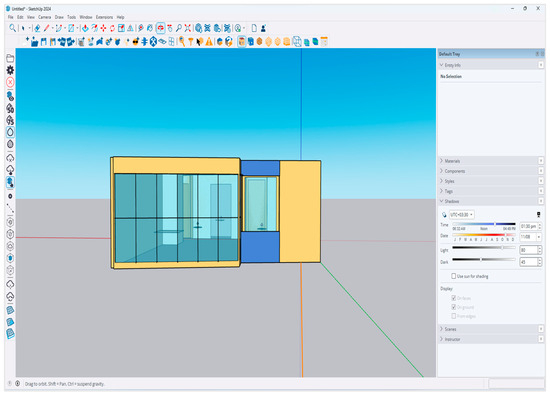Open the shadow date dropdown
550x395 pixels.
[x=539, y=237]
